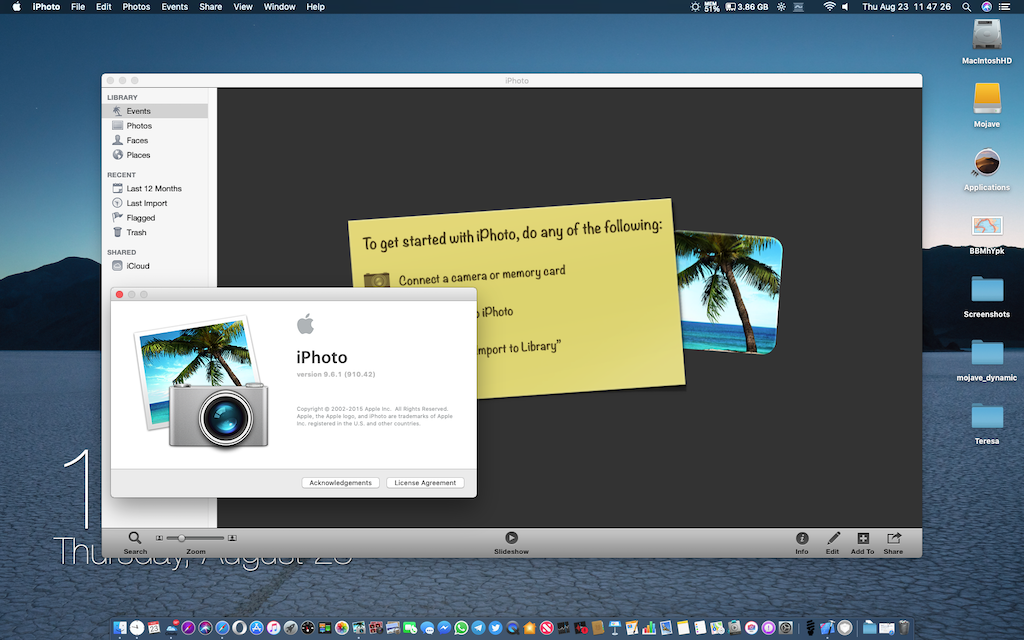Launch Keynote from the Dock
The width and height of the screenshot is (1024, 640).
tap(615, 628)
